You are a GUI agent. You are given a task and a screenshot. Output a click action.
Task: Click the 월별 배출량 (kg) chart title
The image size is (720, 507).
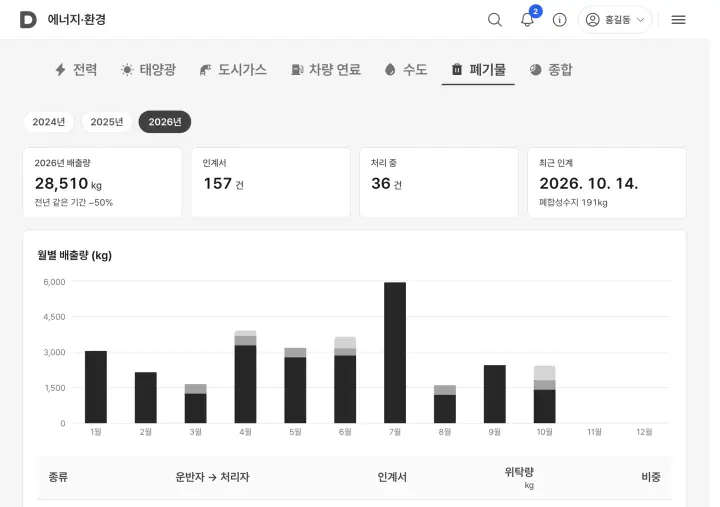click(x=74, y=255)
